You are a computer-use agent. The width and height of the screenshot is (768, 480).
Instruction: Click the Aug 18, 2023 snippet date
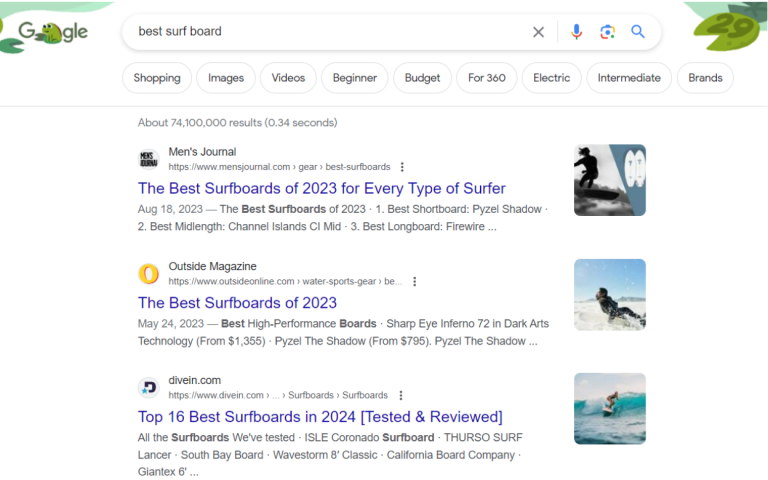[170, 209]
